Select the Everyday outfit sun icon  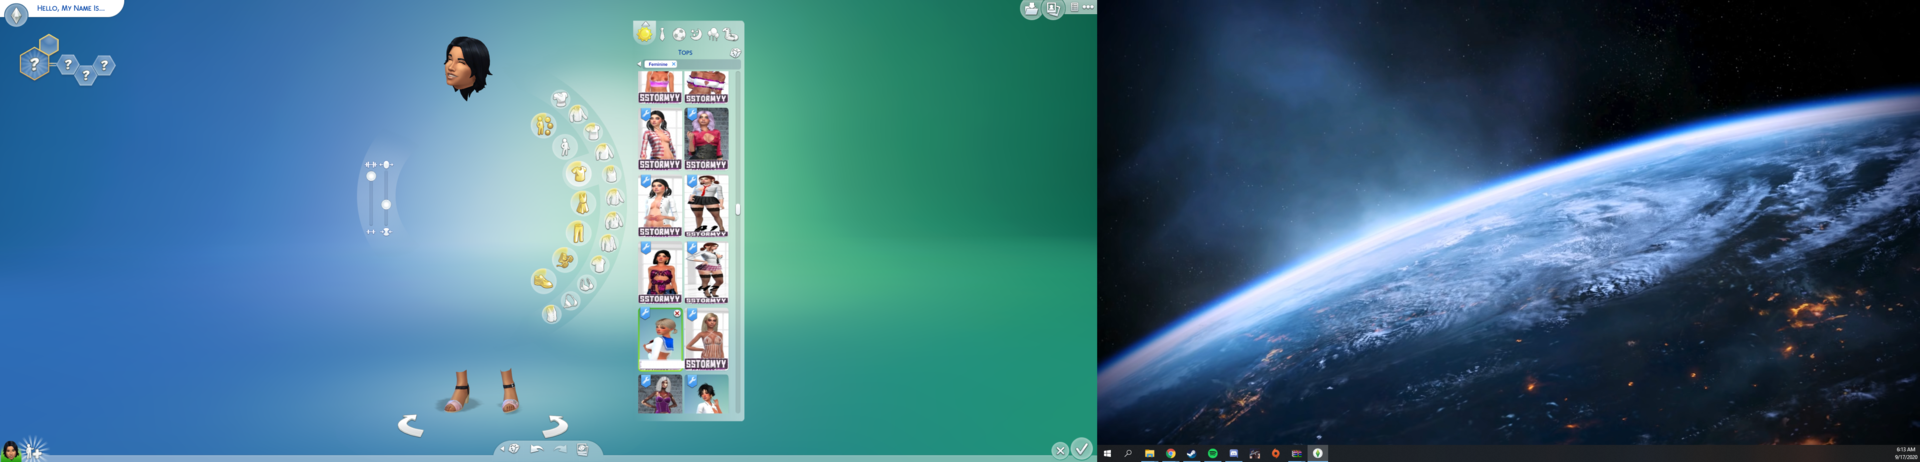[645, 33]
